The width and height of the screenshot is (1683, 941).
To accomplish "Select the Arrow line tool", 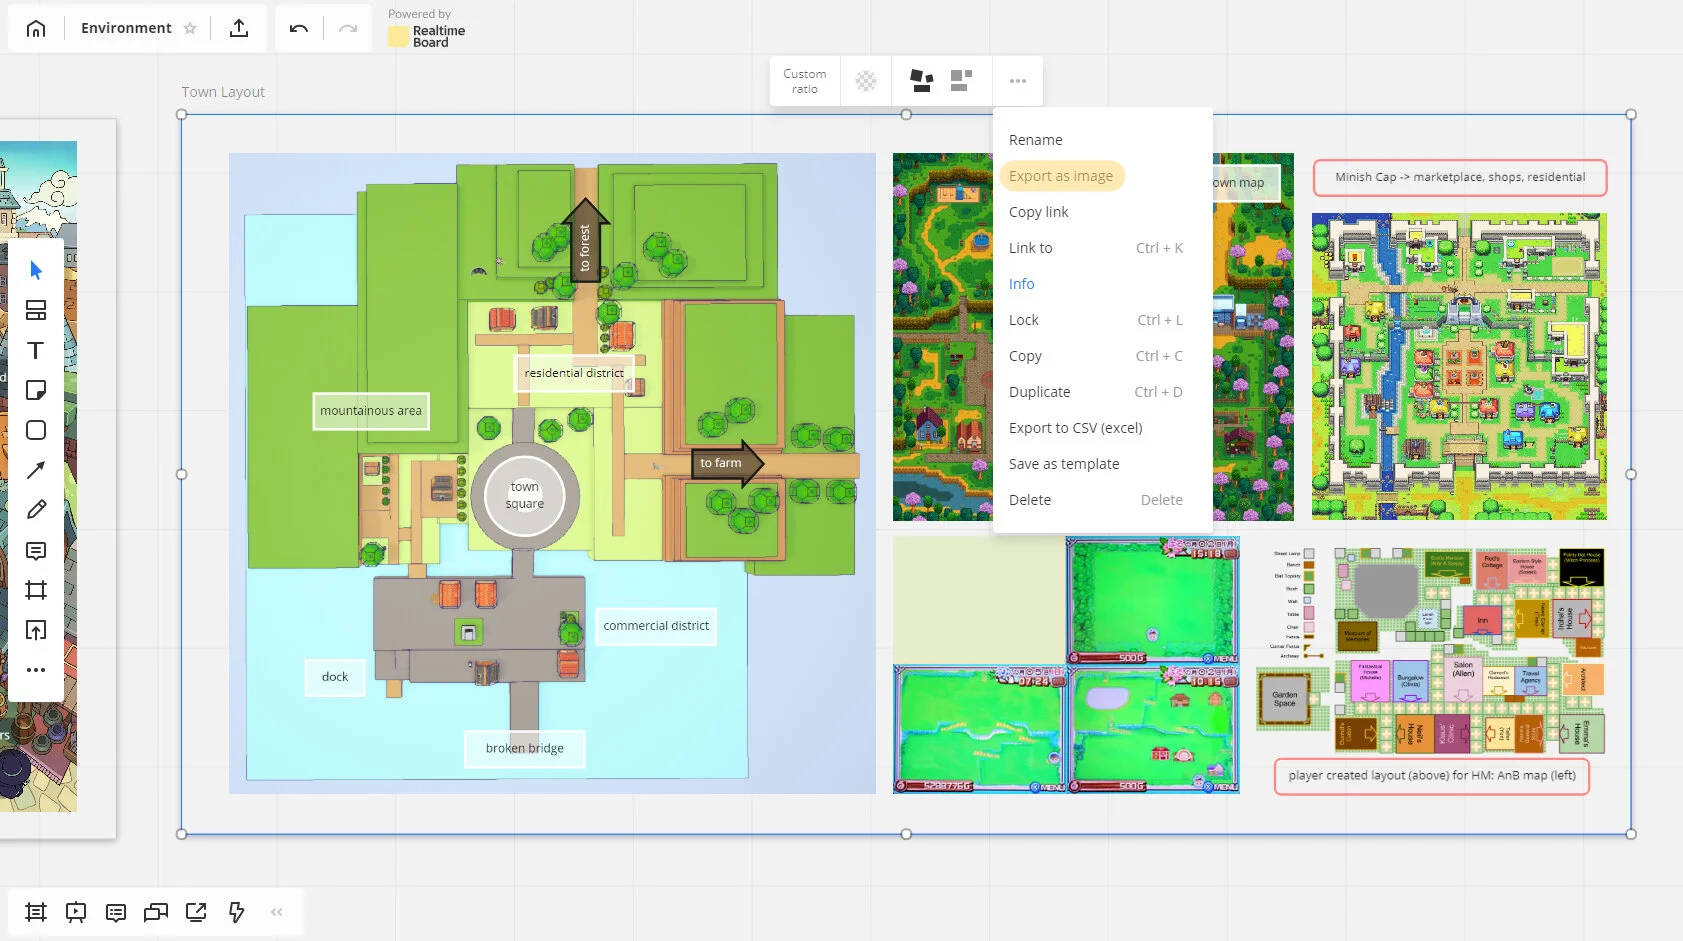I will (36, 470).
